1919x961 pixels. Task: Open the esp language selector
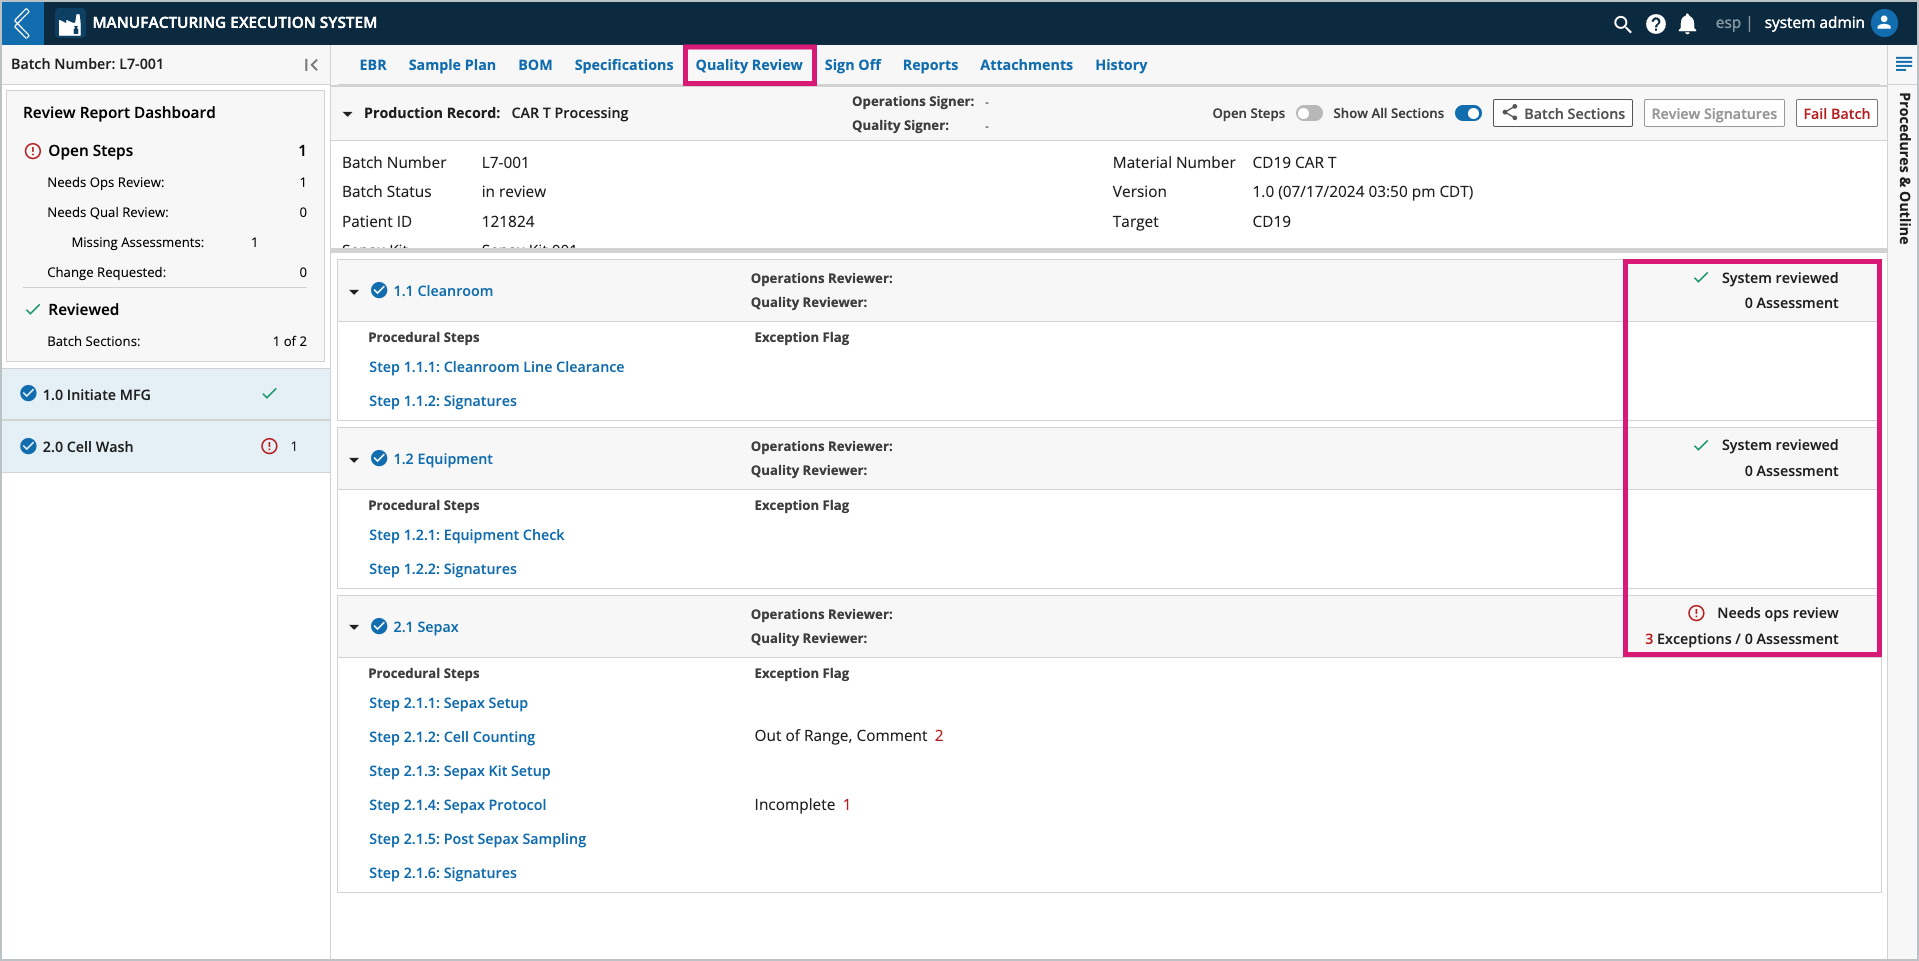(x=1728, y=23)
